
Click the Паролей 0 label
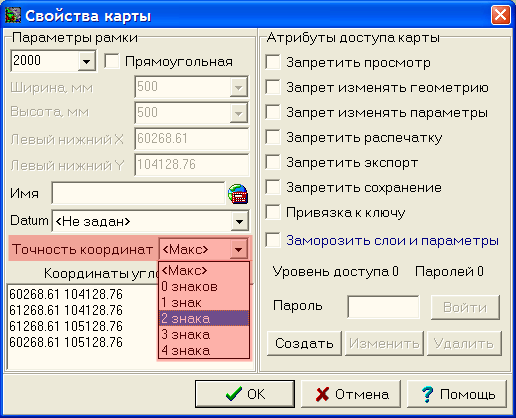point(449,272)
